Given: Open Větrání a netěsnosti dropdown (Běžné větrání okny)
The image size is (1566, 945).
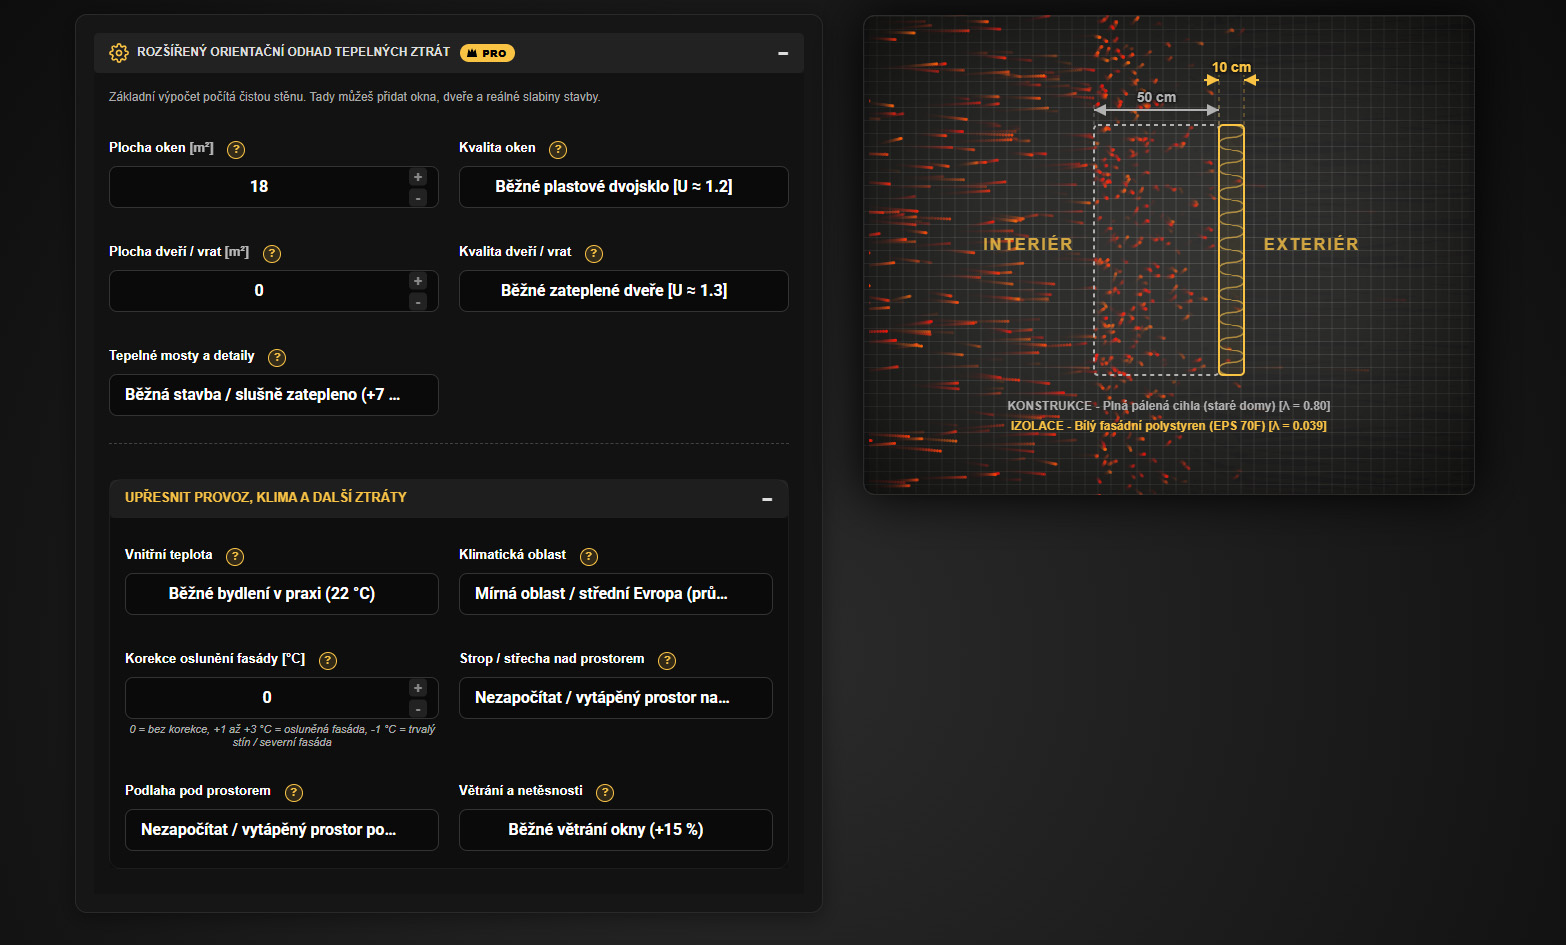Looking at the screenshot, I should pos(616,830).
